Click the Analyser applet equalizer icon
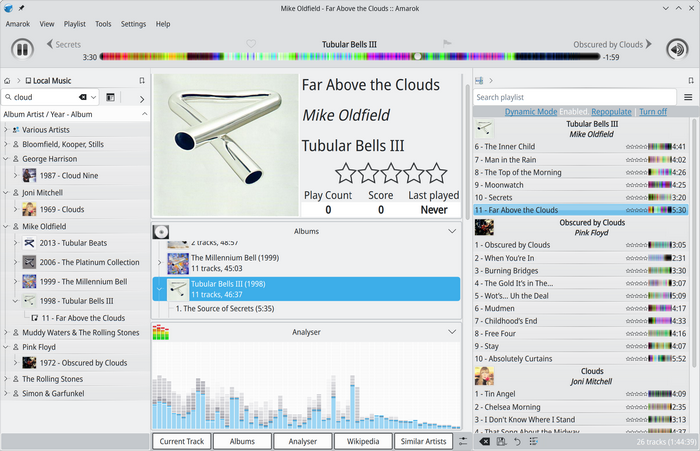This screenshot has height=451, width=700. [161, 332]
